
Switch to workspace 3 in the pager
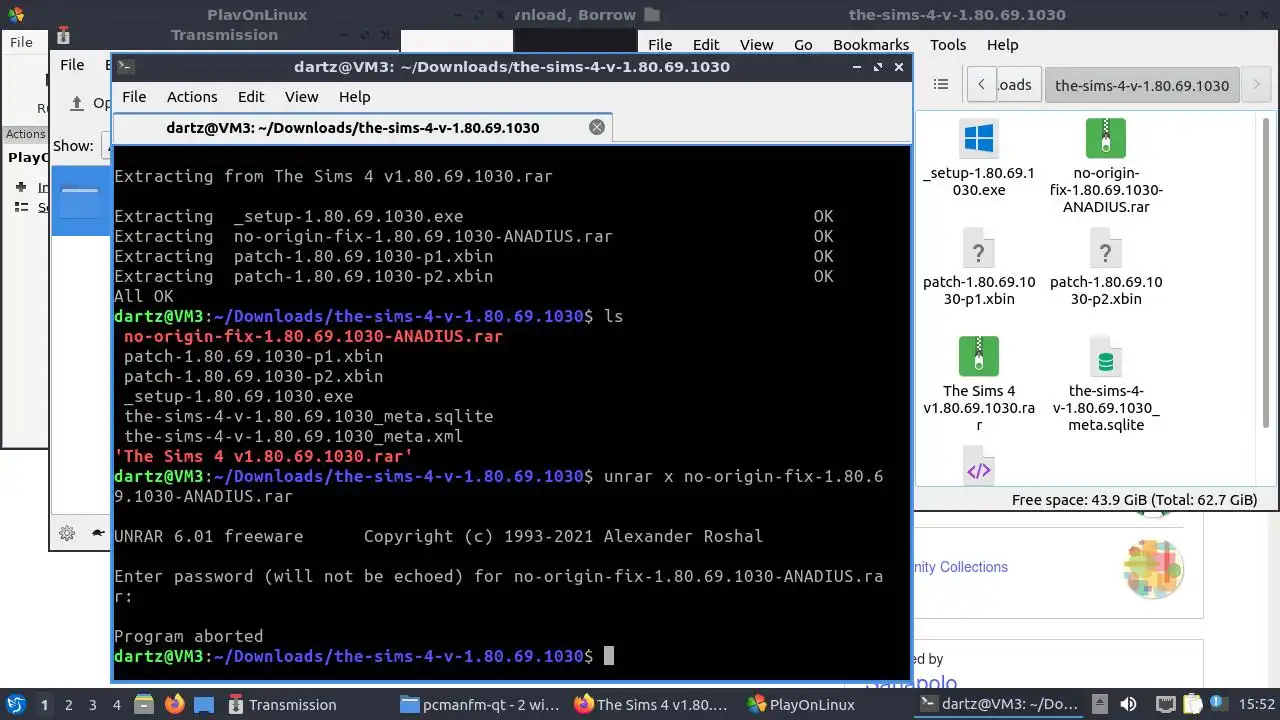pyautogui.click(x=93, y=704)
